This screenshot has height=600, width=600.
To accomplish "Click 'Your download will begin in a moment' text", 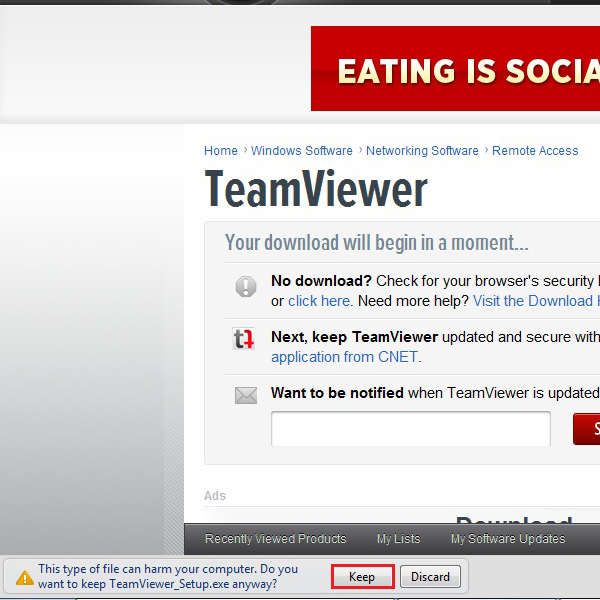I will (377, 243).
